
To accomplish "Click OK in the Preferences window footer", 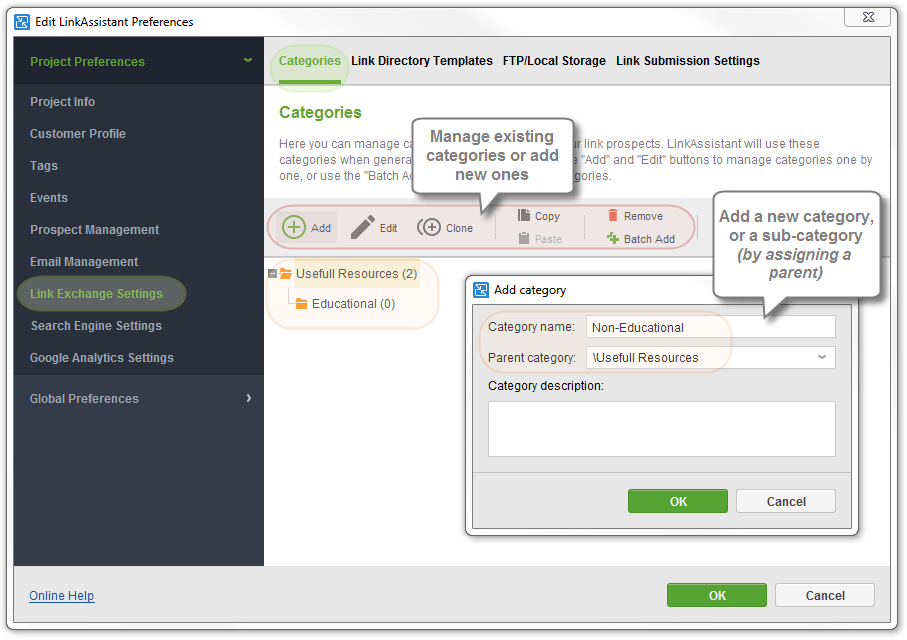I will 717,595.
